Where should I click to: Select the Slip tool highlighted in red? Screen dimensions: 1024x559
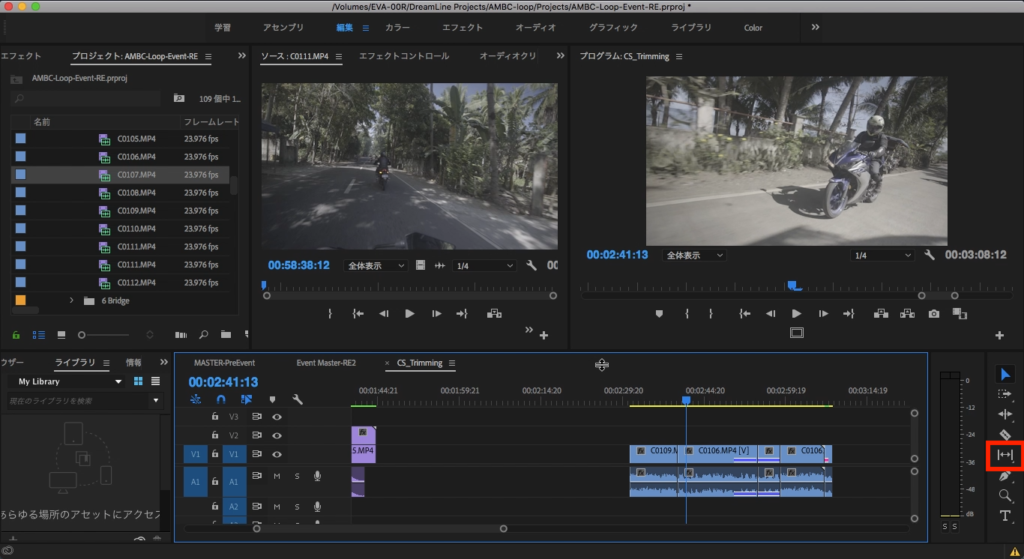1005,455
